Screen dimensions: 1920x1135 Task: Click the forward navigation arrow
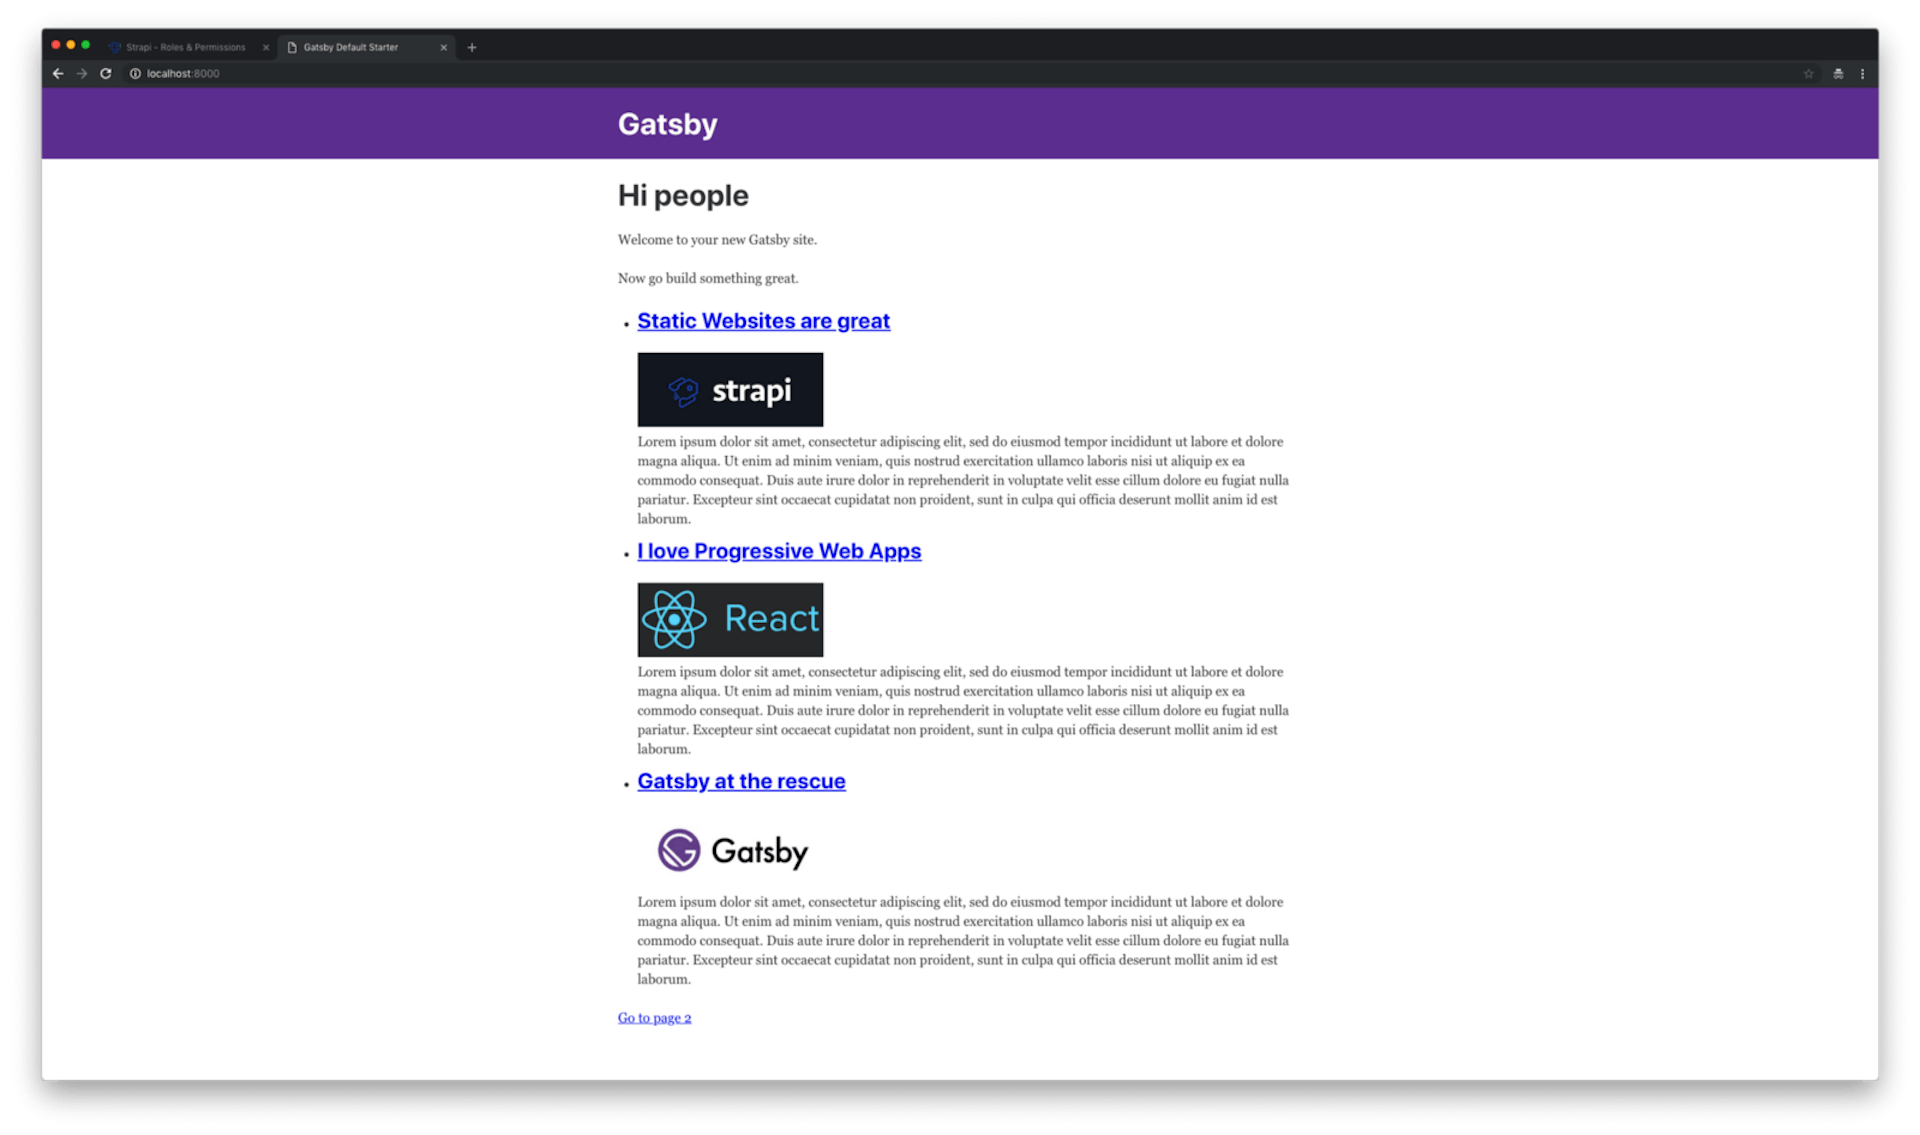click(x=81, y=73)
